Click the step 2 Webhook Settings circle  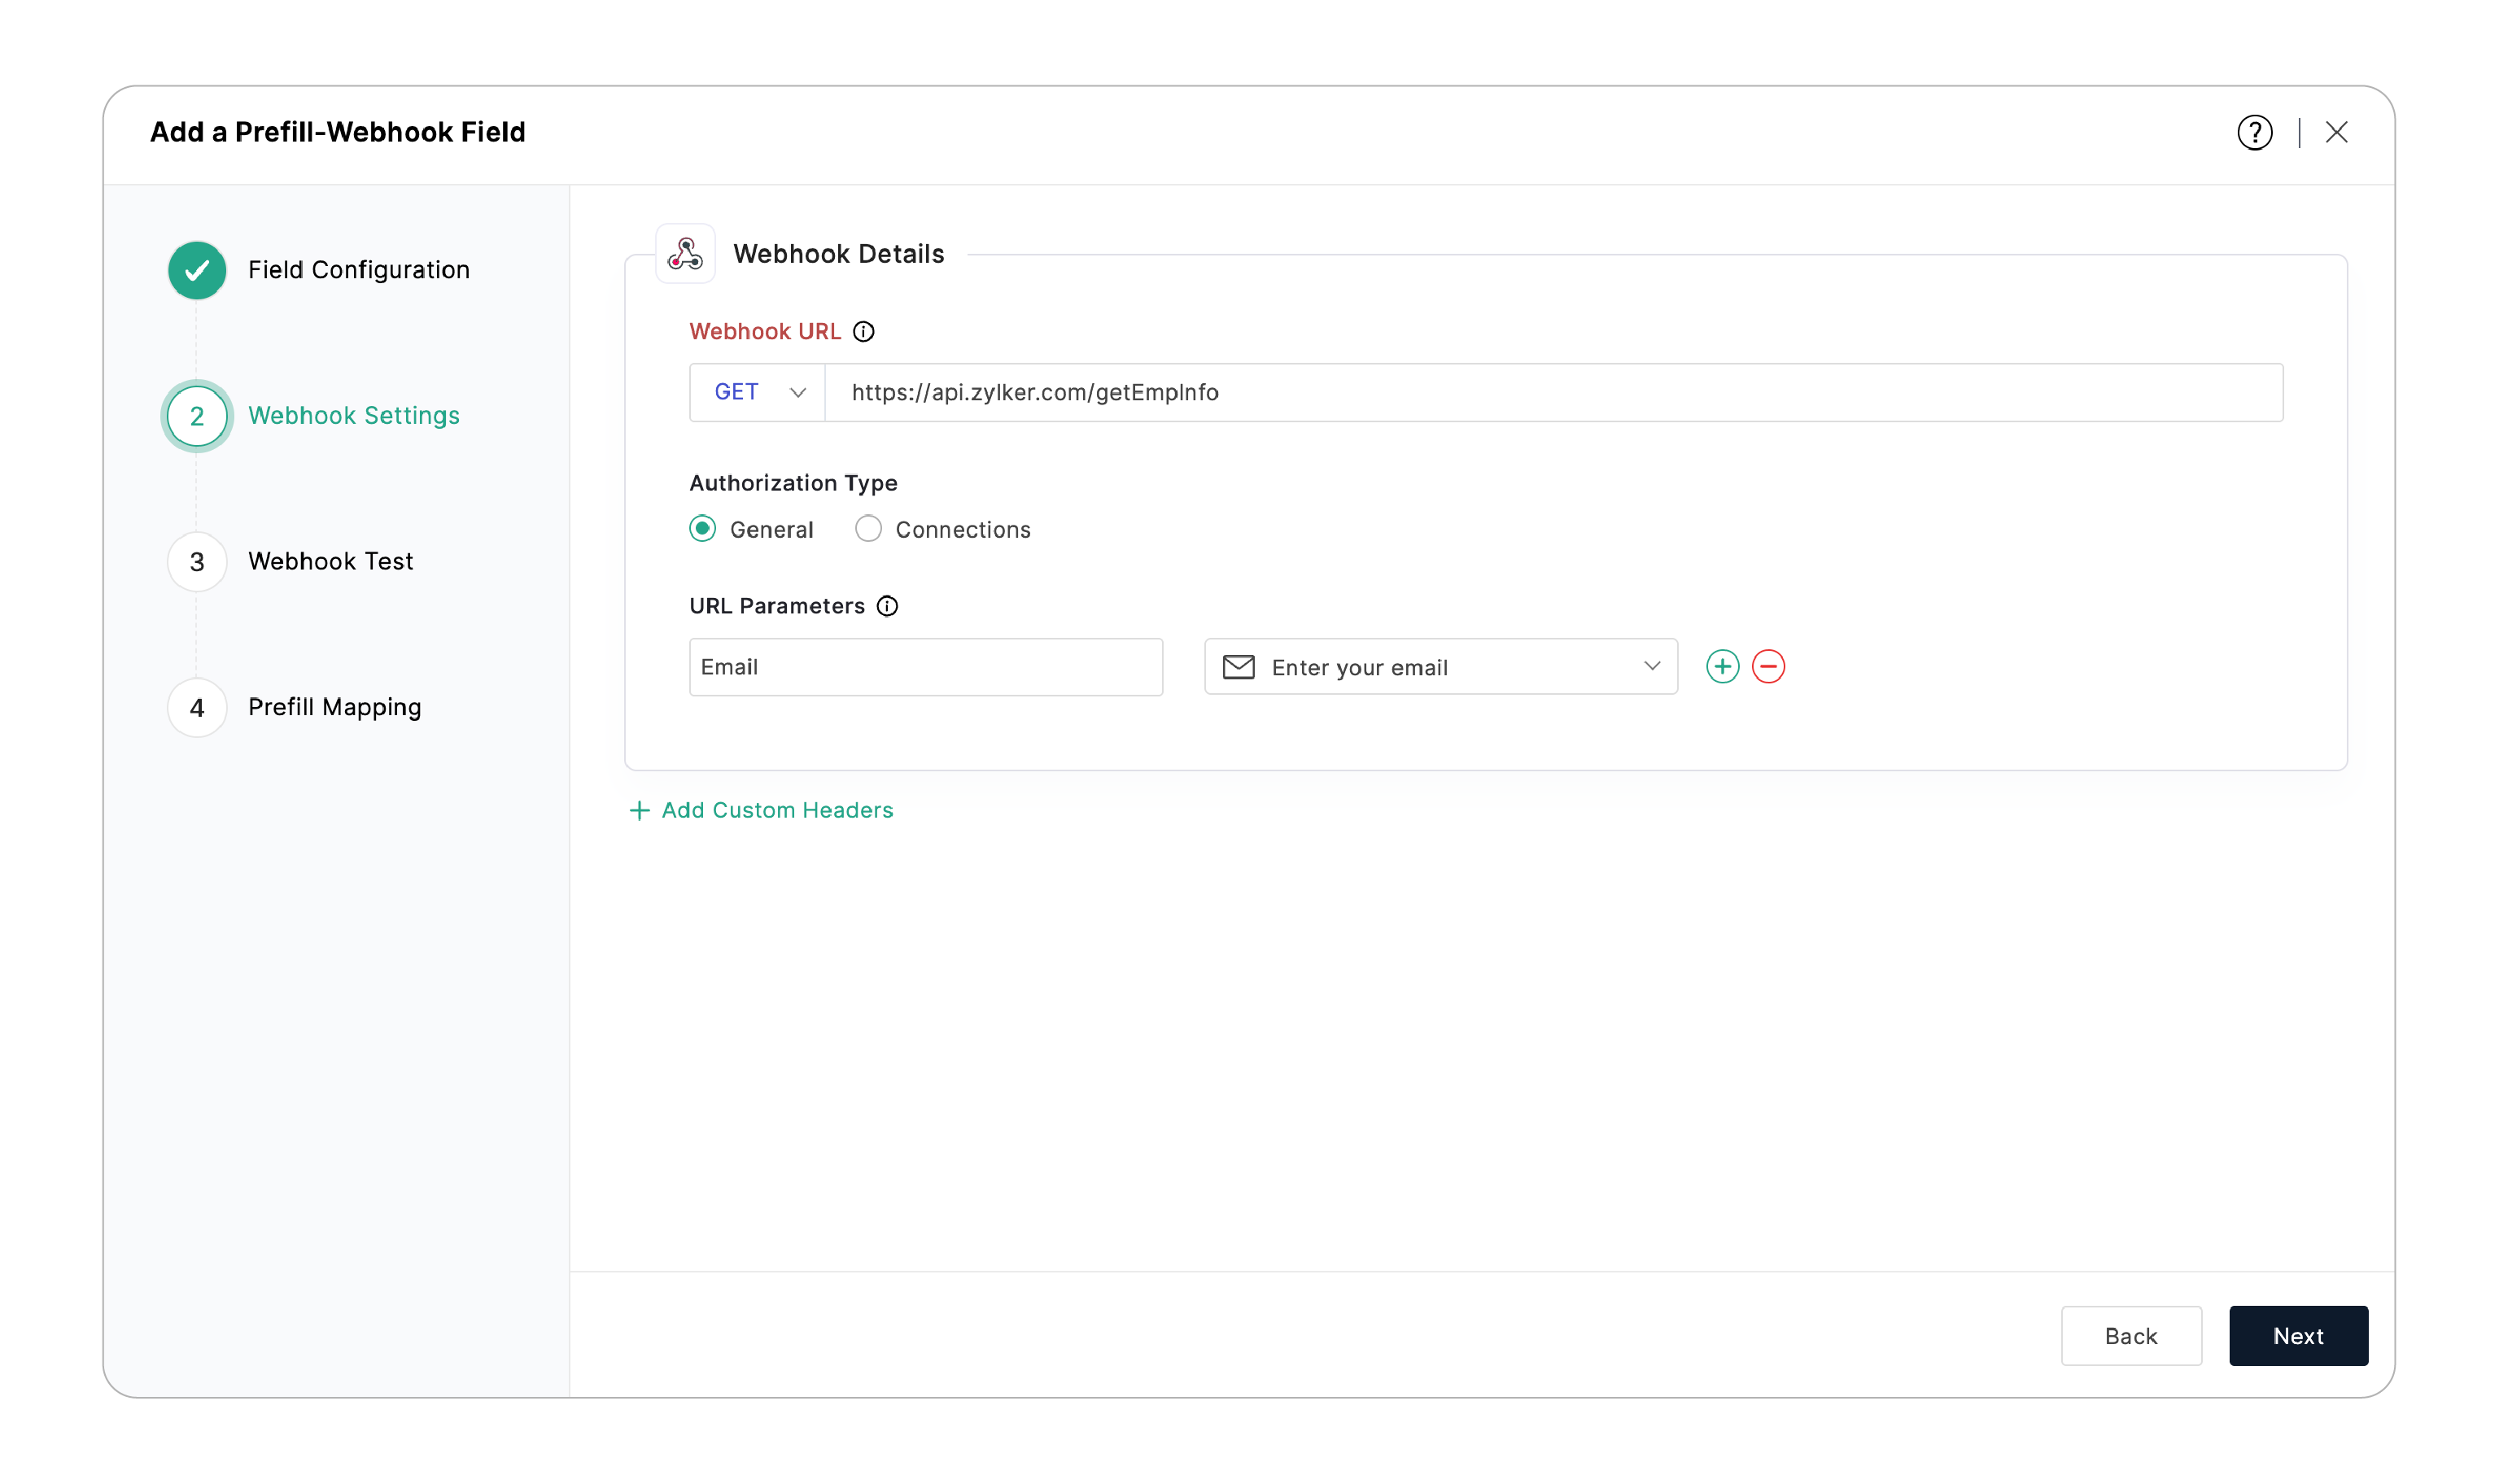coord(196,416)
